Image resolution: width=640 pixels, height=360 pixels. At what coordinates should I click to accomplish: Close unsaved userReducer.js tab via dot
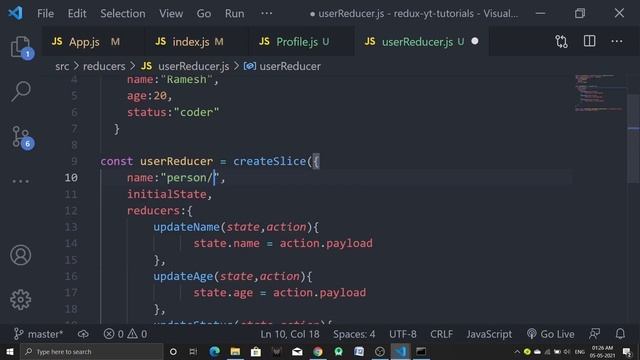click(475, 41)
